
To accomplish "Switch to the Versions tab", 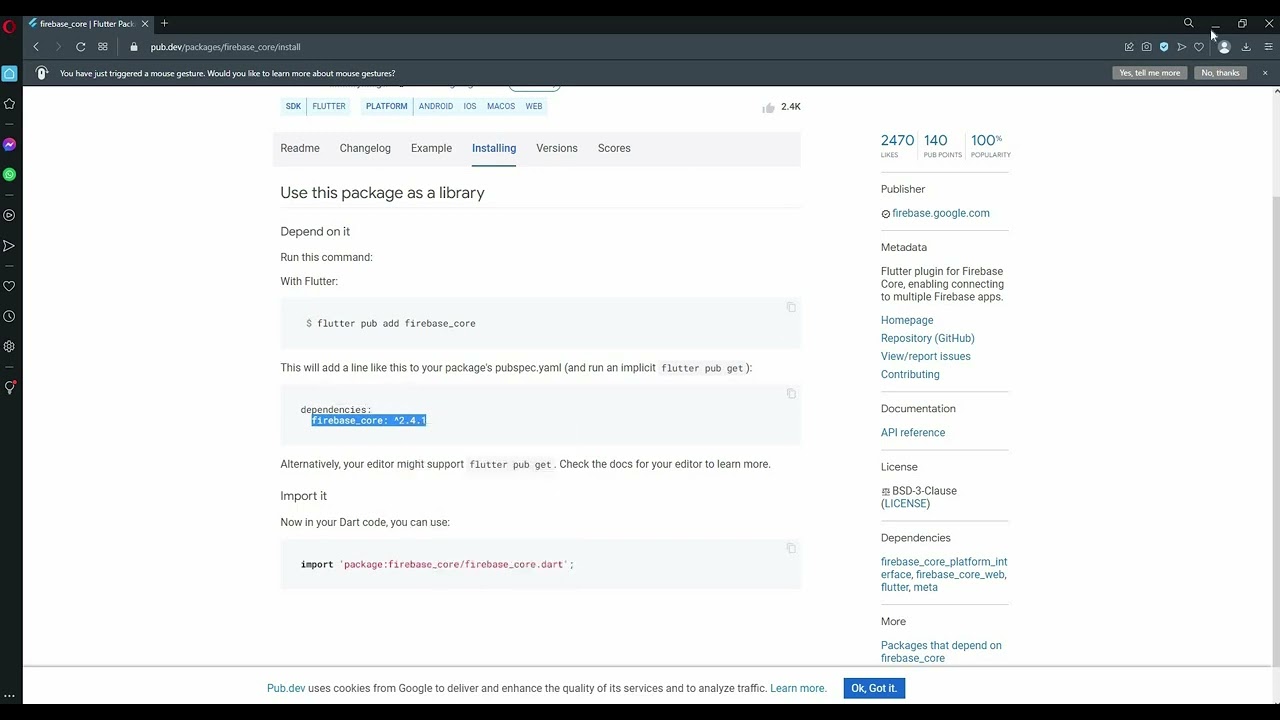I will [x=556, y=148].
